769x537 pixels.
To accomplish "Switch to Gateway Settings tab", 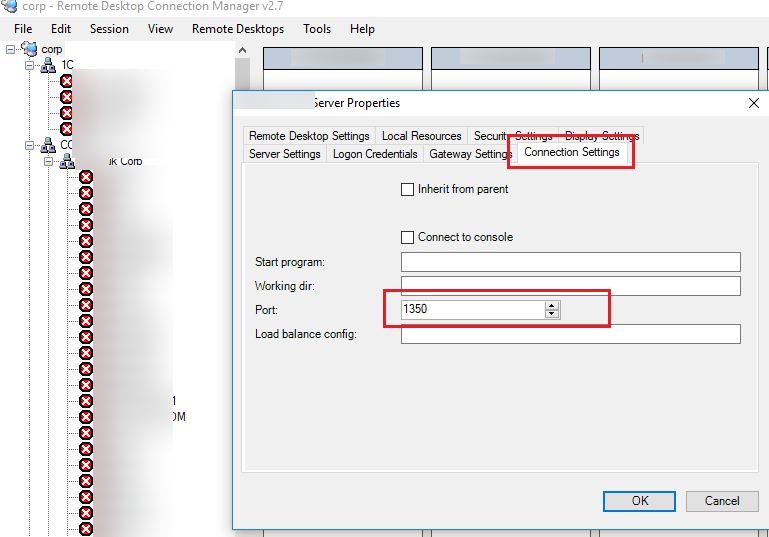I will [x=470, y=154].
